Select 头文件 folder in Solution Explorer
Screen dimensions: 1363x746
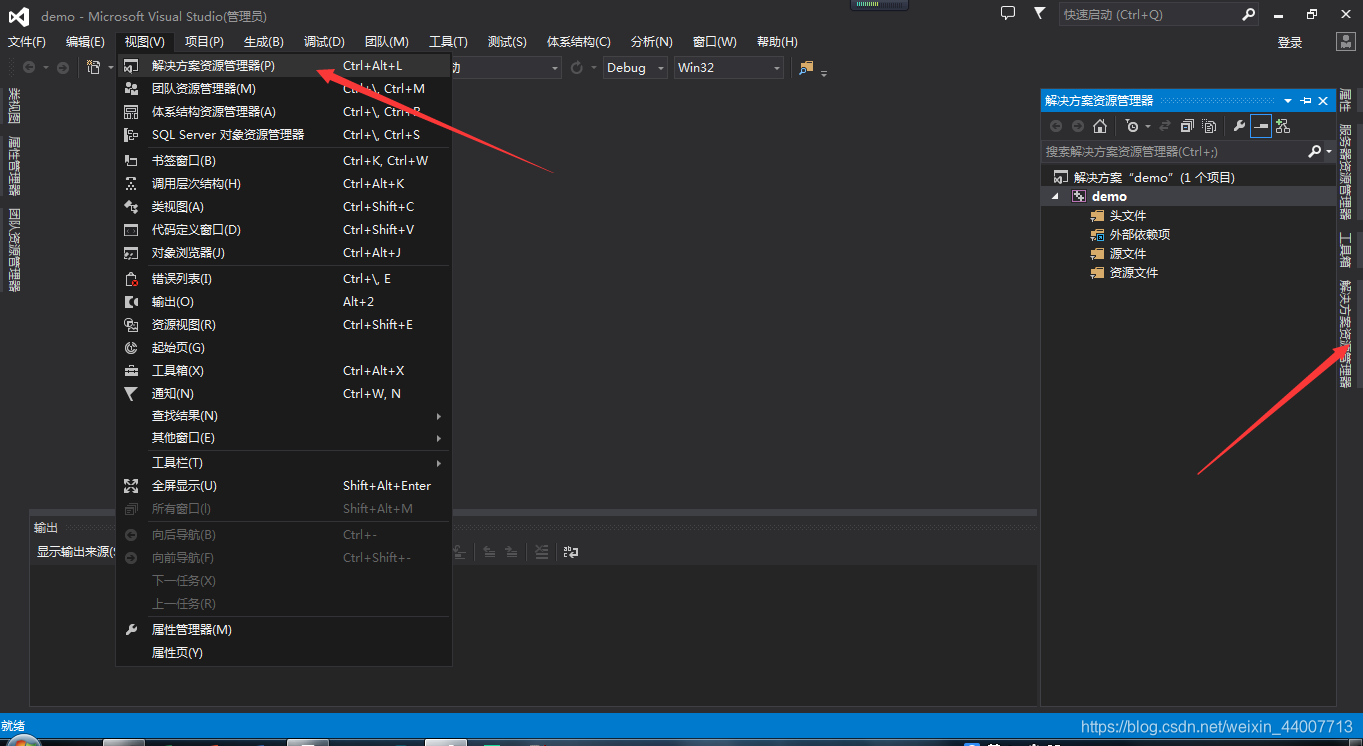click(1128, 215)
